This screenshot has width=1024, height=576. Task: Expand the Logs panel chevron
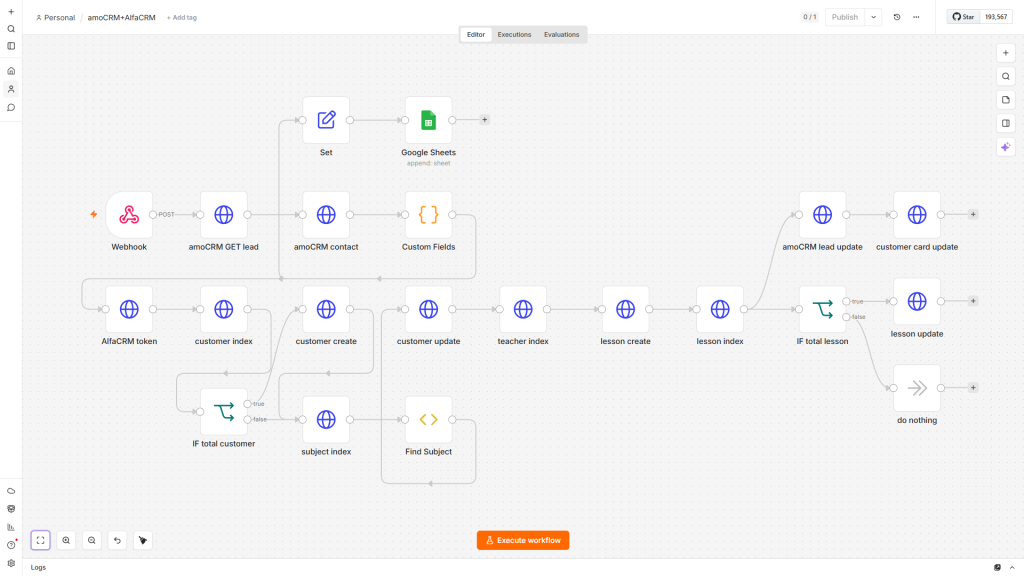(1012, 568)
